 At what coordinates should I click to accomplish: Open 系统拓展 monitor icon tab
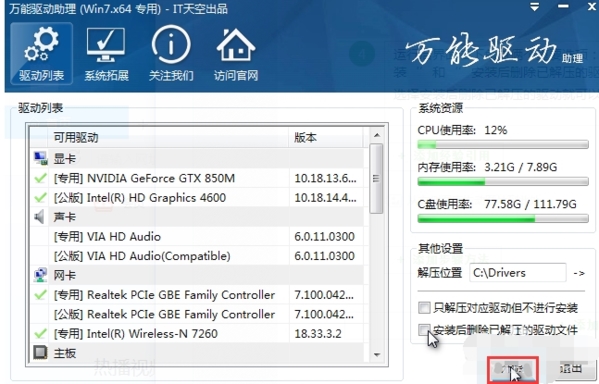106,54
